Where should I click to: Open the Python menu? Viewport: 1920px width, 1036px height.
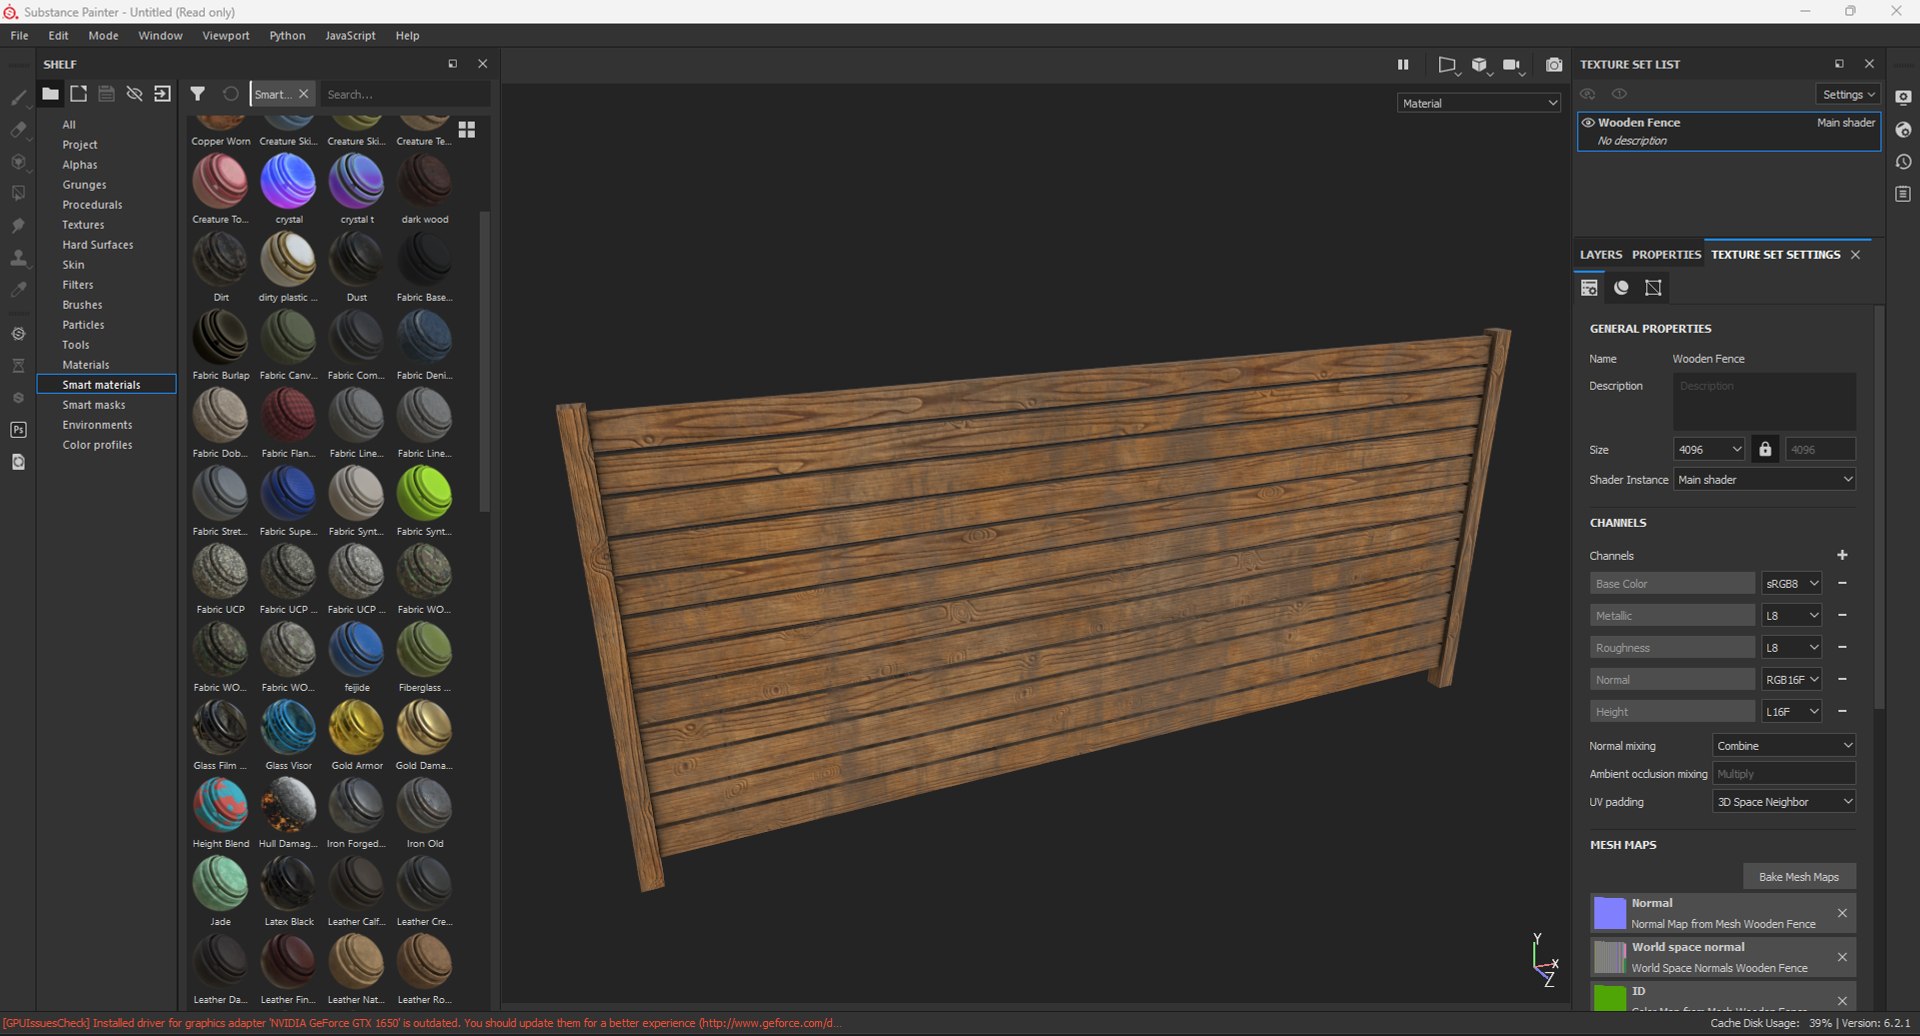point(287,35)
